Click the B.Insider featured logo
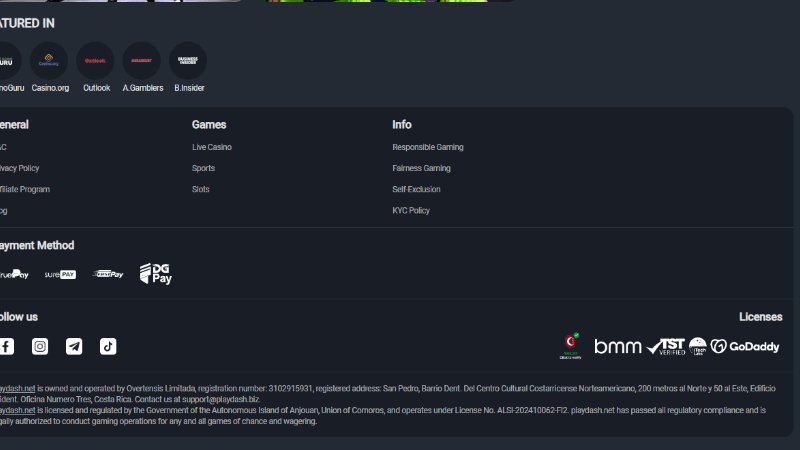 (x=188, y=61)
